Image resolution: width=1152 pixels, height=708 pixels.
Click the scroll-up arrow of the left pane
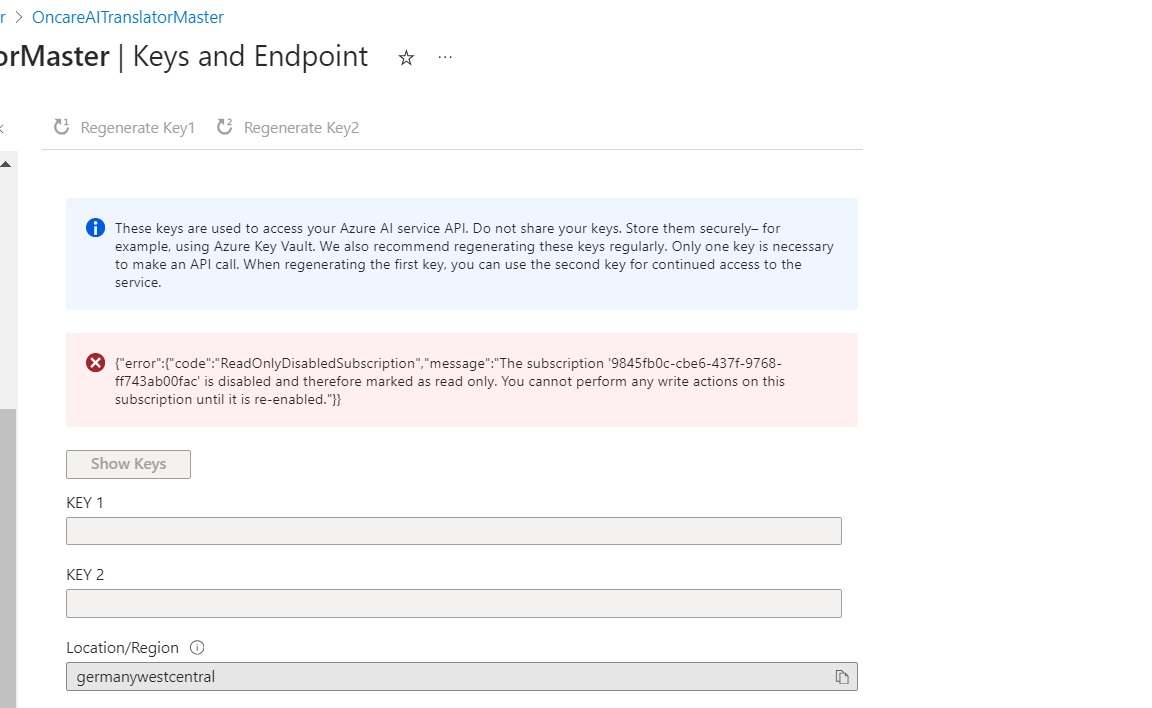coord(7,163)
